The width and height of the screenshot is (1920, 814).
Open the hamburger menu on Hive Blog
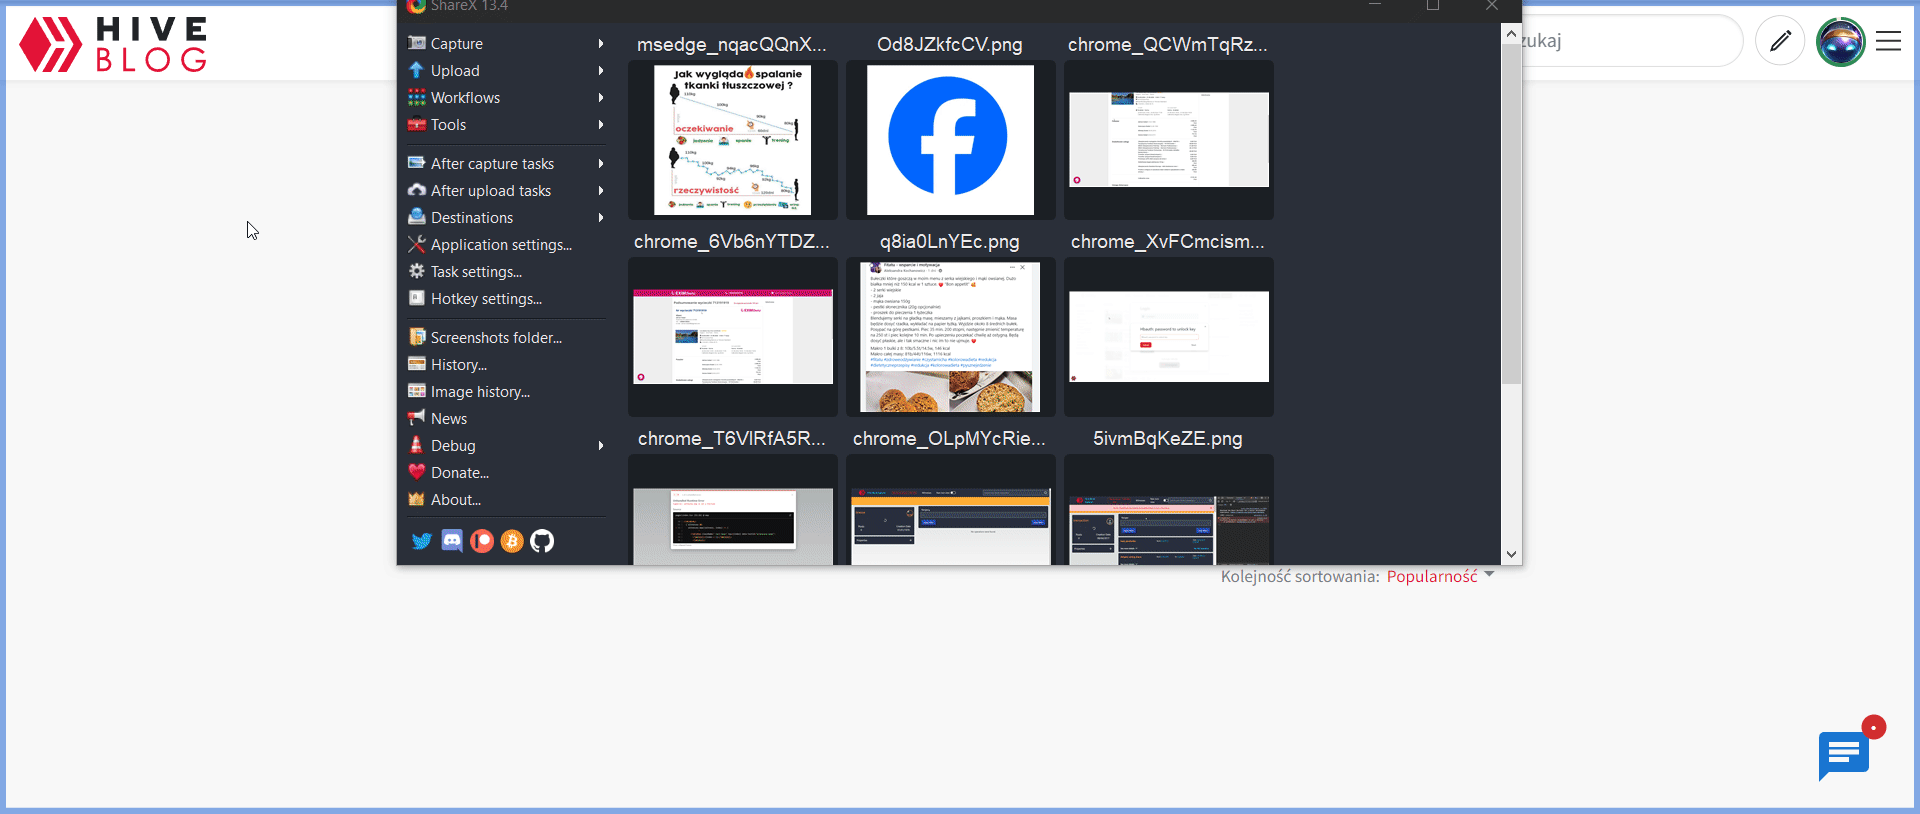click(1888, 41)
